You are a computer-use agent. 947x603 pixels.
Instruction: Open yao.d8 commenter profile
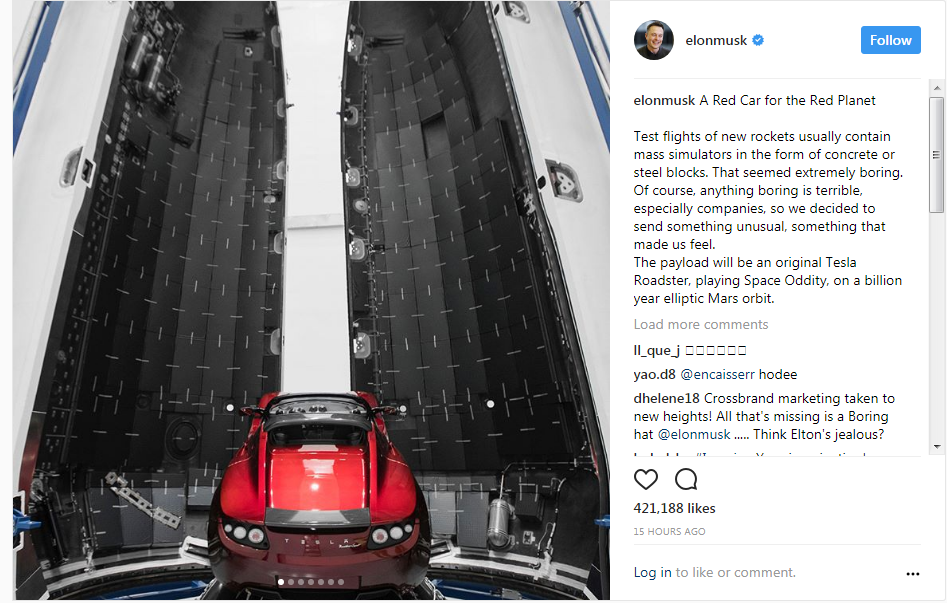coord(654,375)
